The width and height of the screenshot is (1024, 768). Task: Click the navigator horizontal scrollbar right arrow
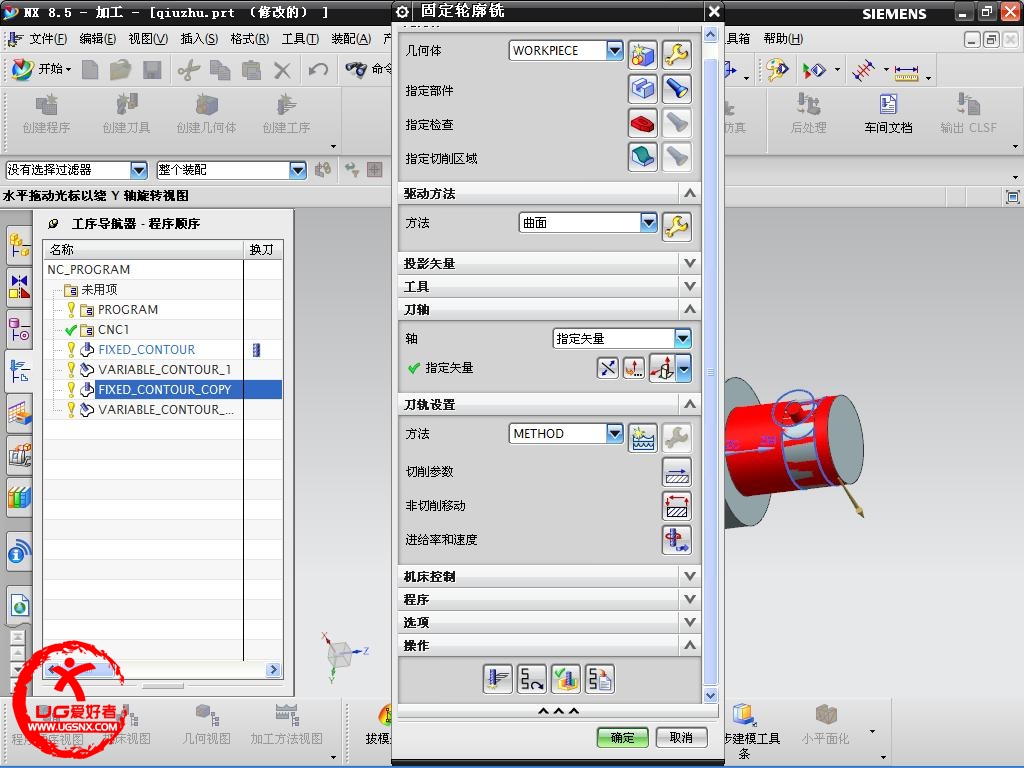[x=274, y=669]
